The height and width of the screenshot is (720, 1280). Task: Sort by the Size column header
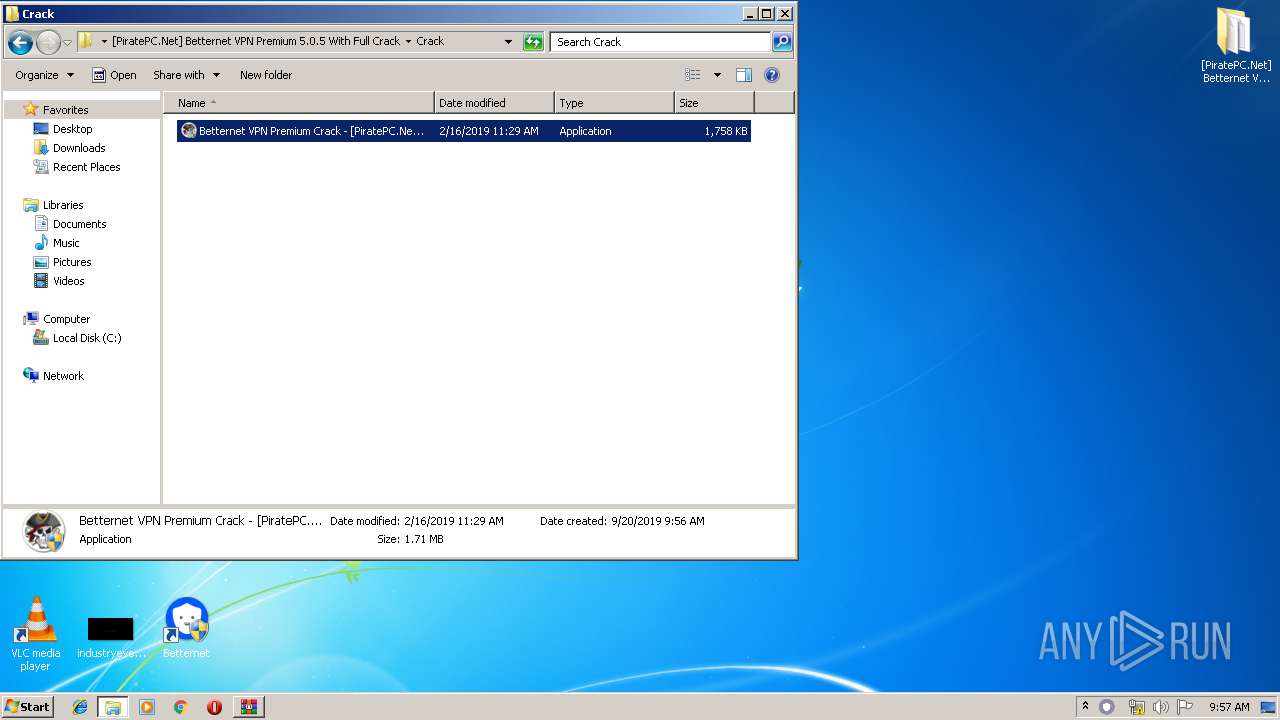pyautogui.click(x=714, y=103)
